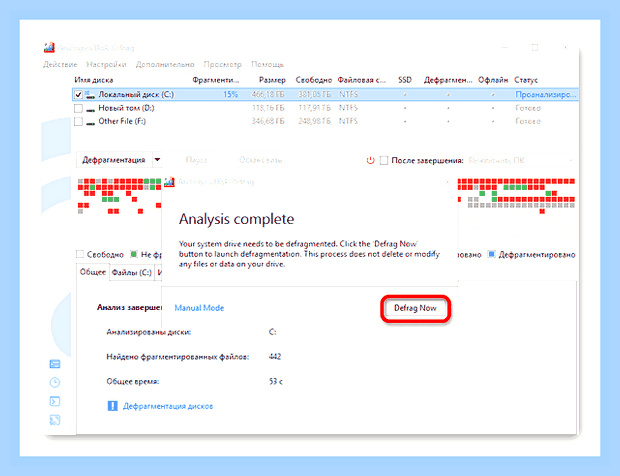This screenshot has width=620, height=476.
Task: Click the 53 с total time value
Action: pyautogui.click(x=276, y=382)
